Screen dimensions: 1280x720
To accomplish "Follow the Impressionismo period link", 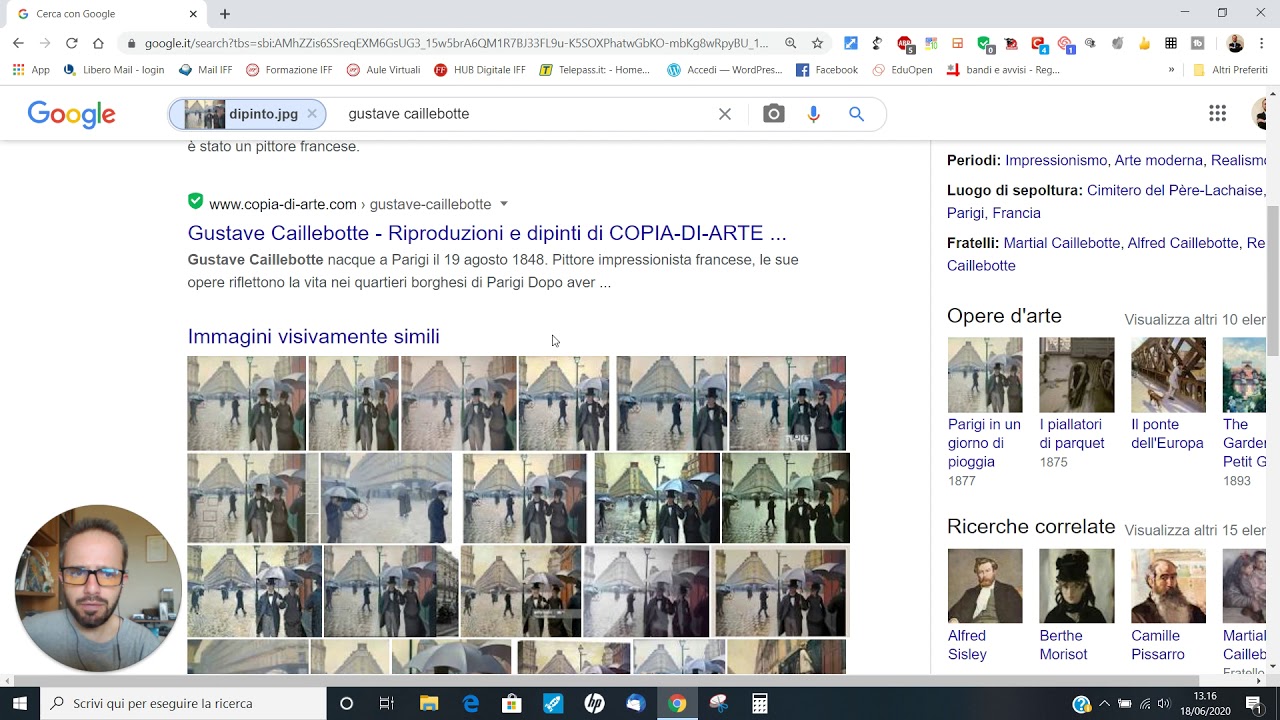I will (x=1056, y=160).
